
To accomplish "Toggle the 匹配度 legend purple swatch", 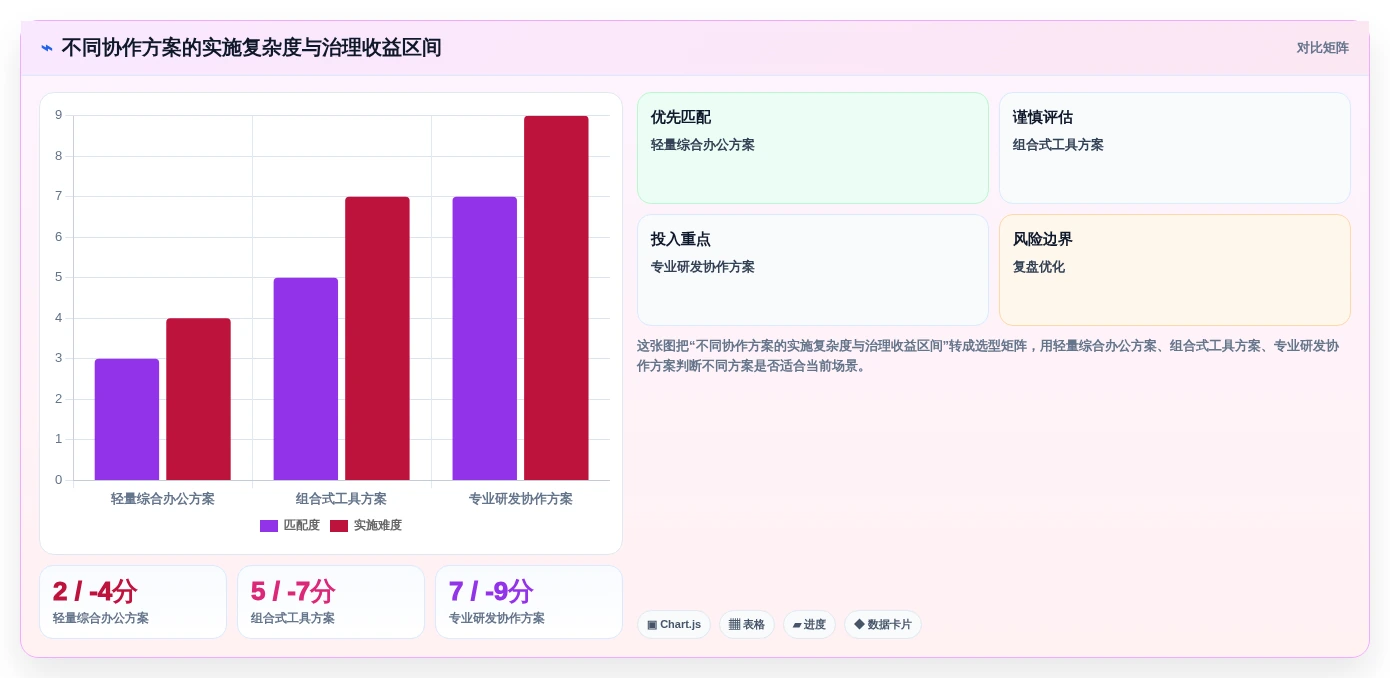I will point(269,526).
